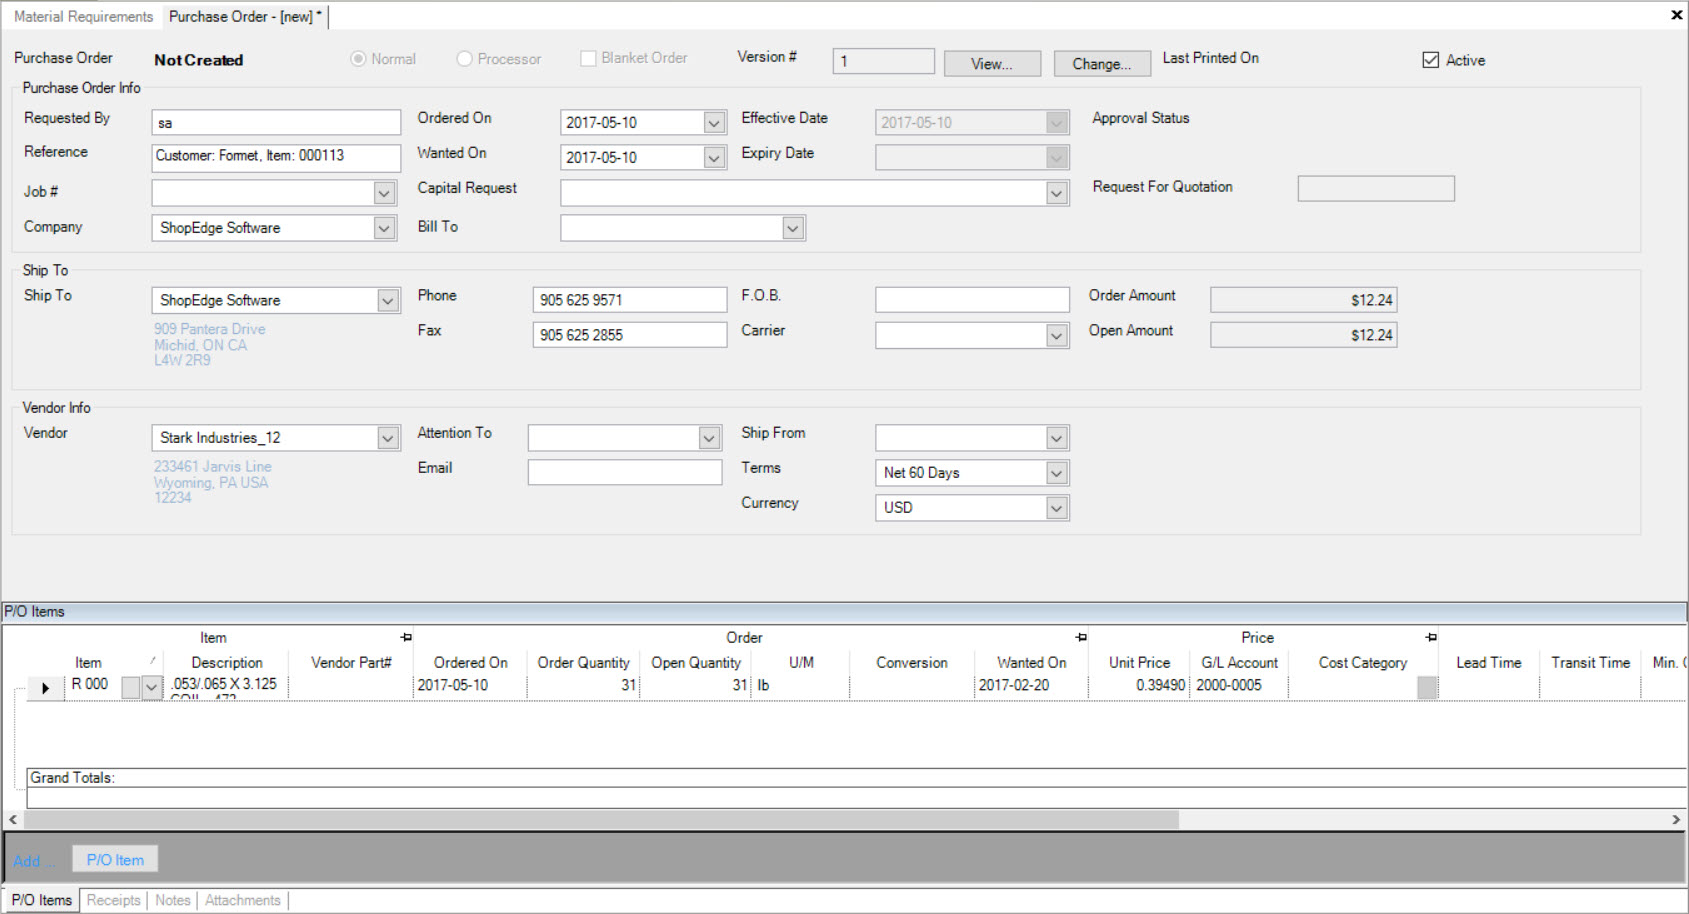Click the horizontal scrollbar in P/O Items grid
Image resolution: width=1689 pixels, height=914 pixels.
601,819
